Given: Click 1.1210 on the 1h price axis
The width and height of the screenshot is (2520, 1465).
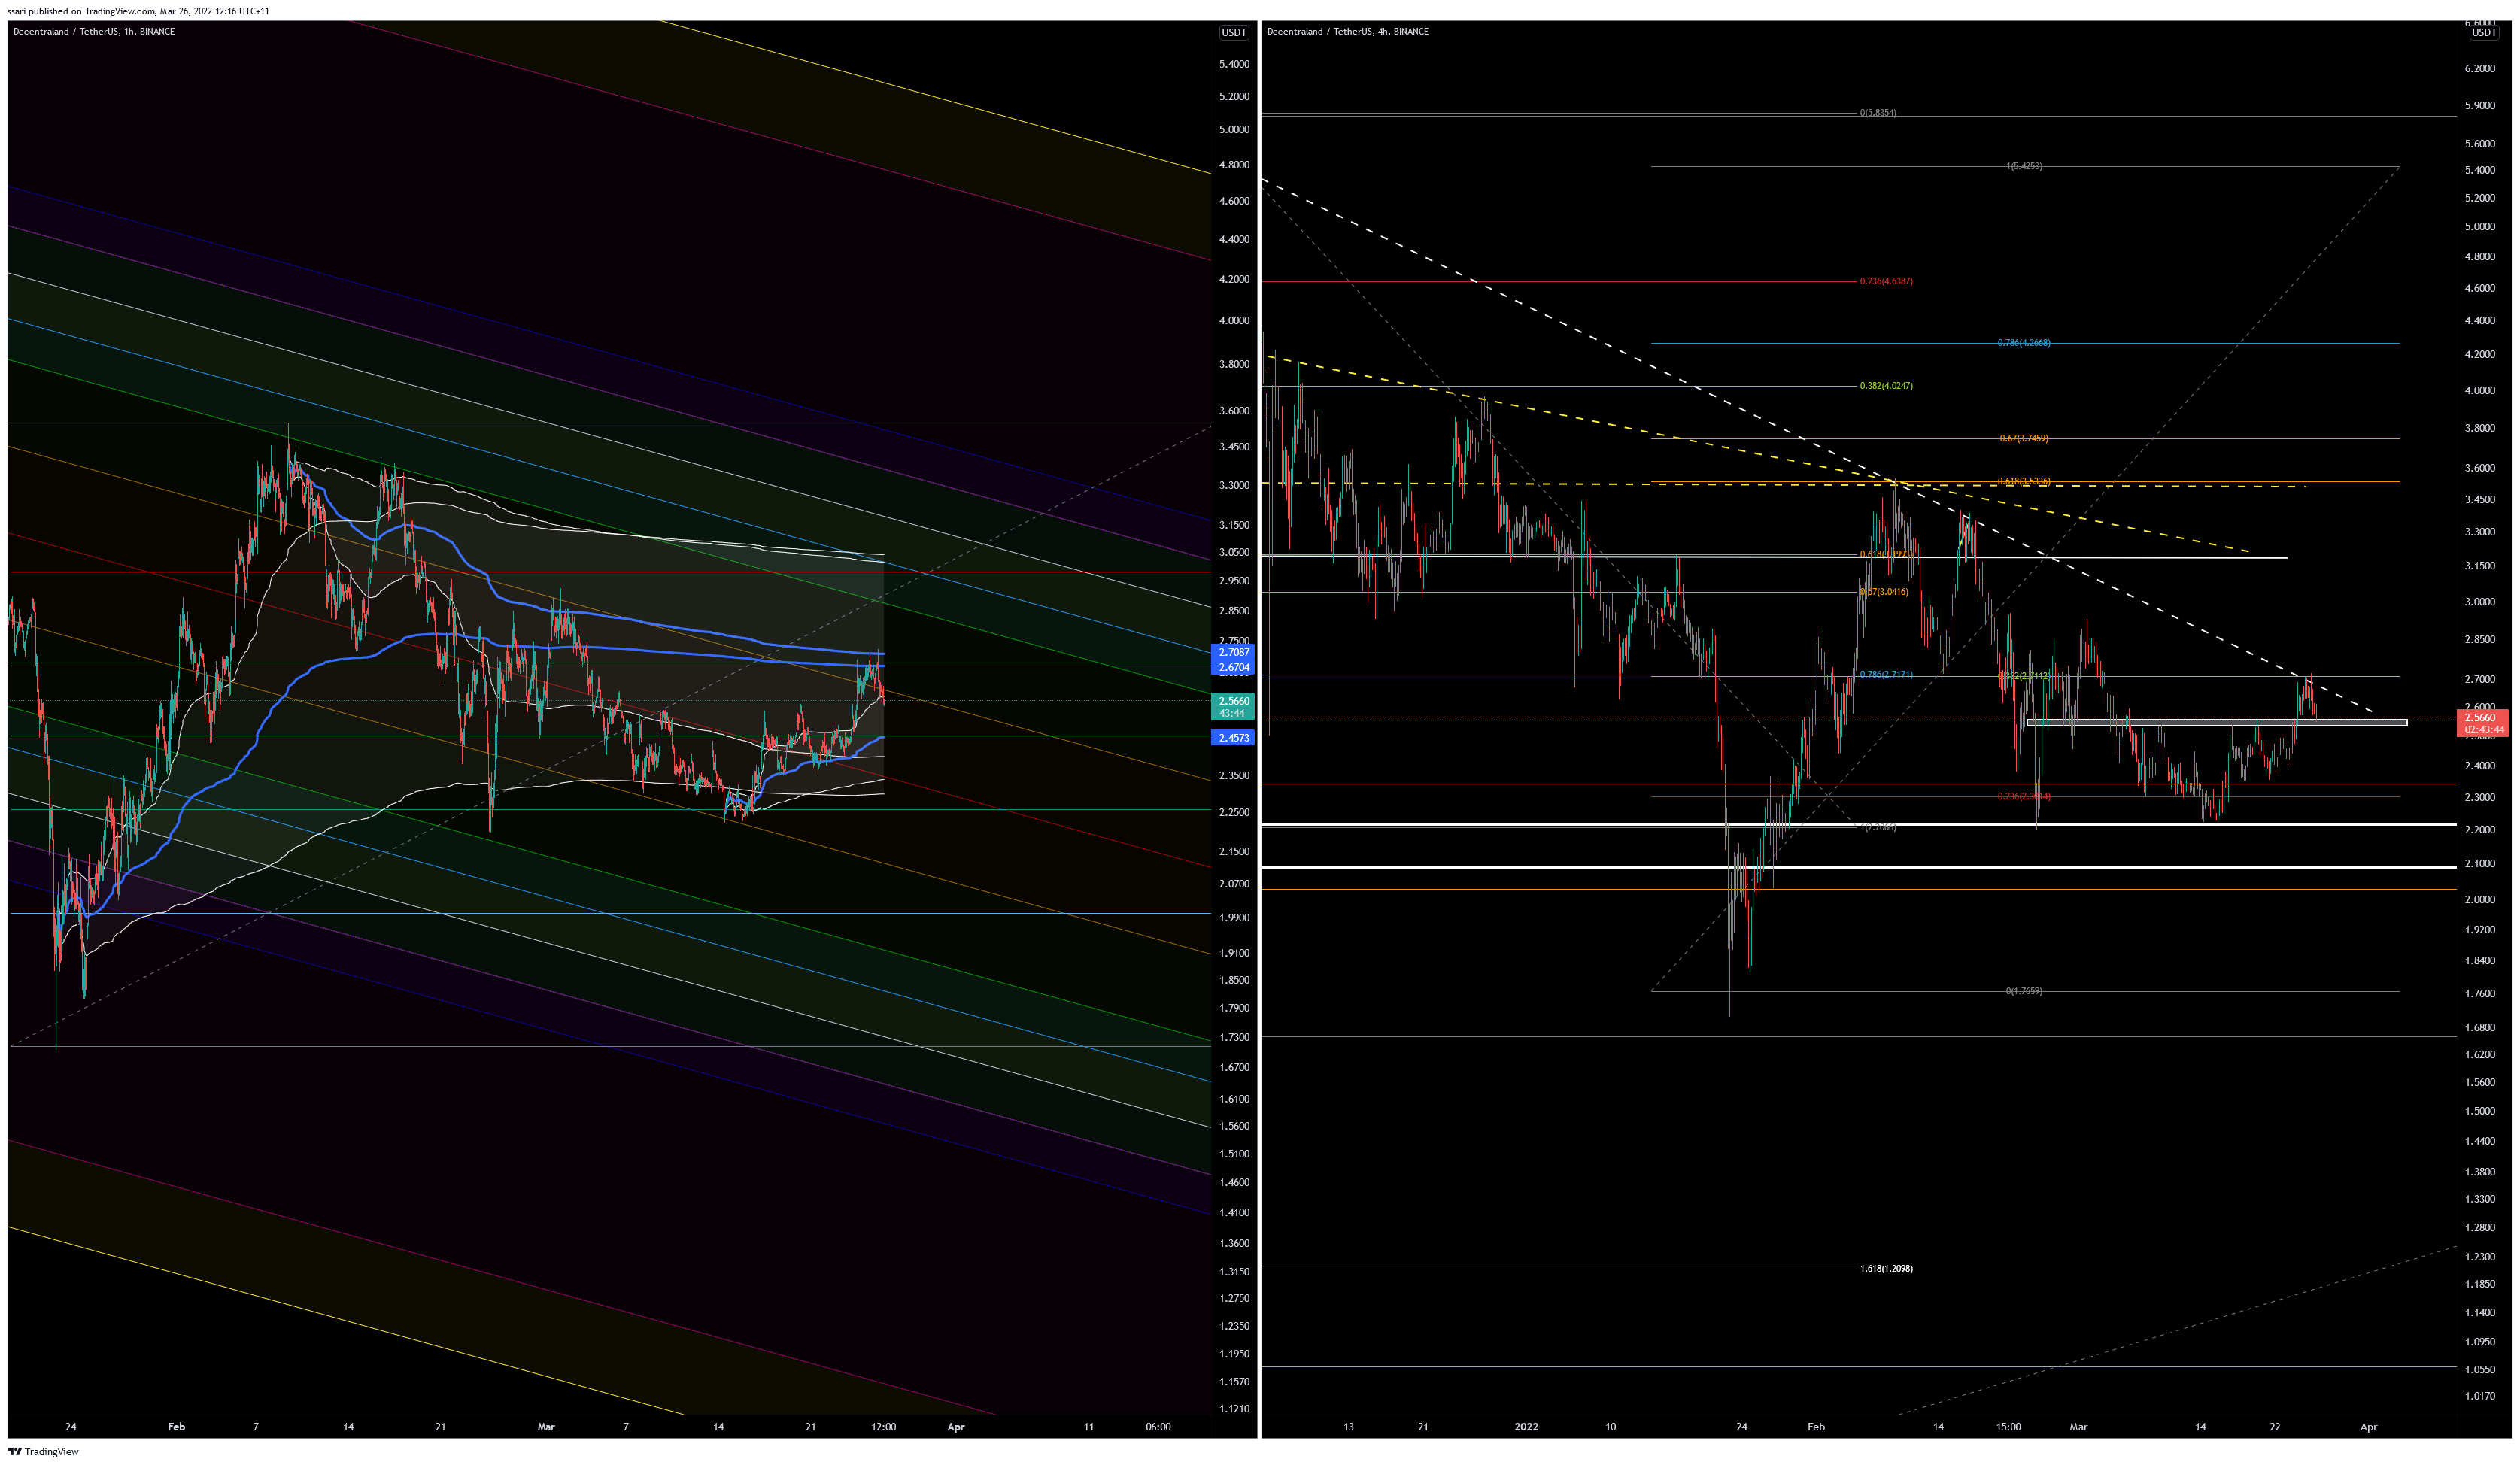Looking at the screenshot, I should 1234,1409.
